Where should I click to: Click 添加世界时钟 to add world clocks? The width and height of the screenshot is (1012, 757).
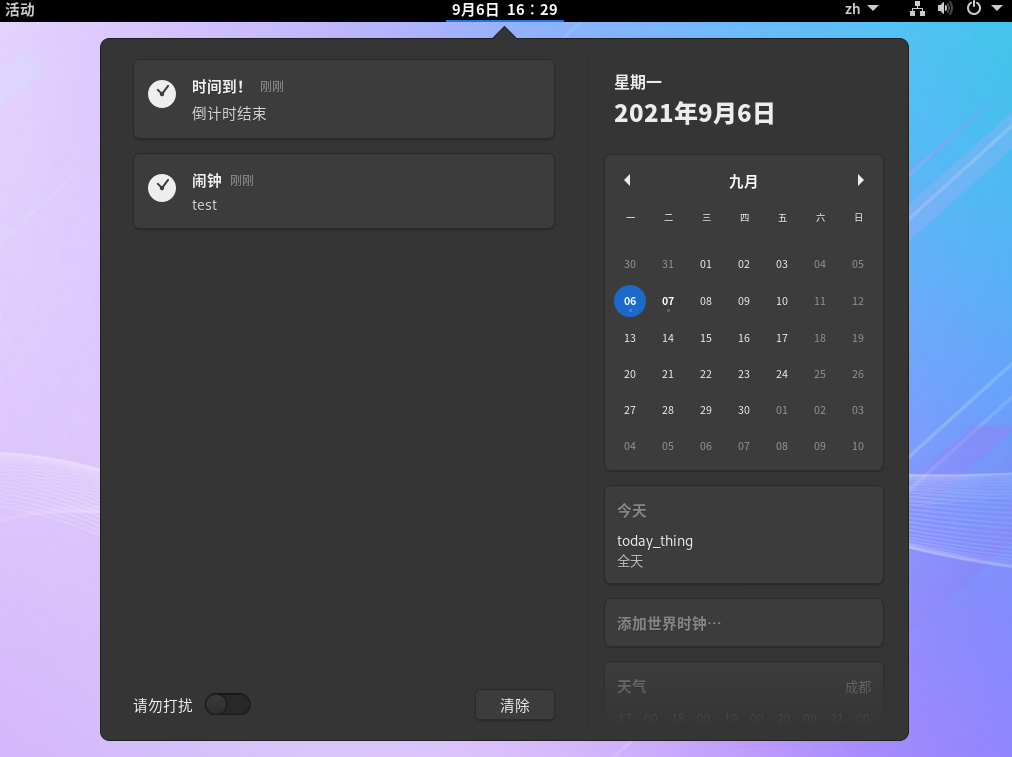pyautogui.click(x=743, y=623)
